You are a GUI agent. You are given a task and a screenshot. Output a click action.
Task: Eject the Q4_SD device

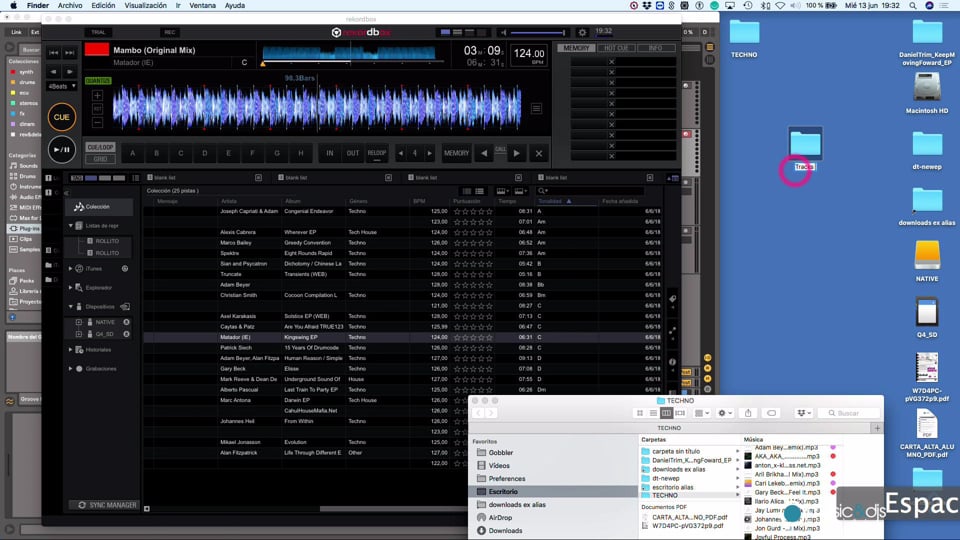coord(126,334)
